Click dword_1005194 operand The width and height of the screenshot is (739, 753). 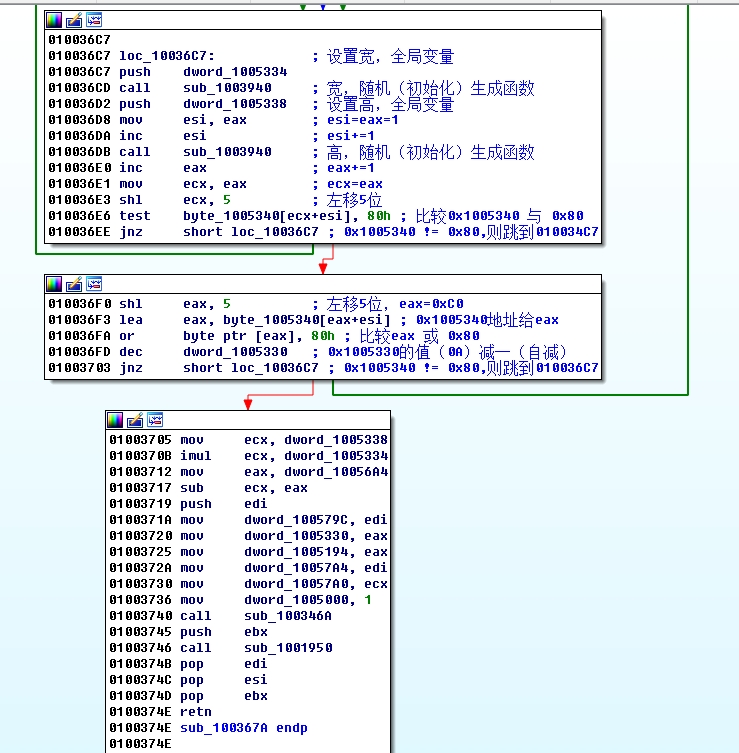(x=296, y=552)
